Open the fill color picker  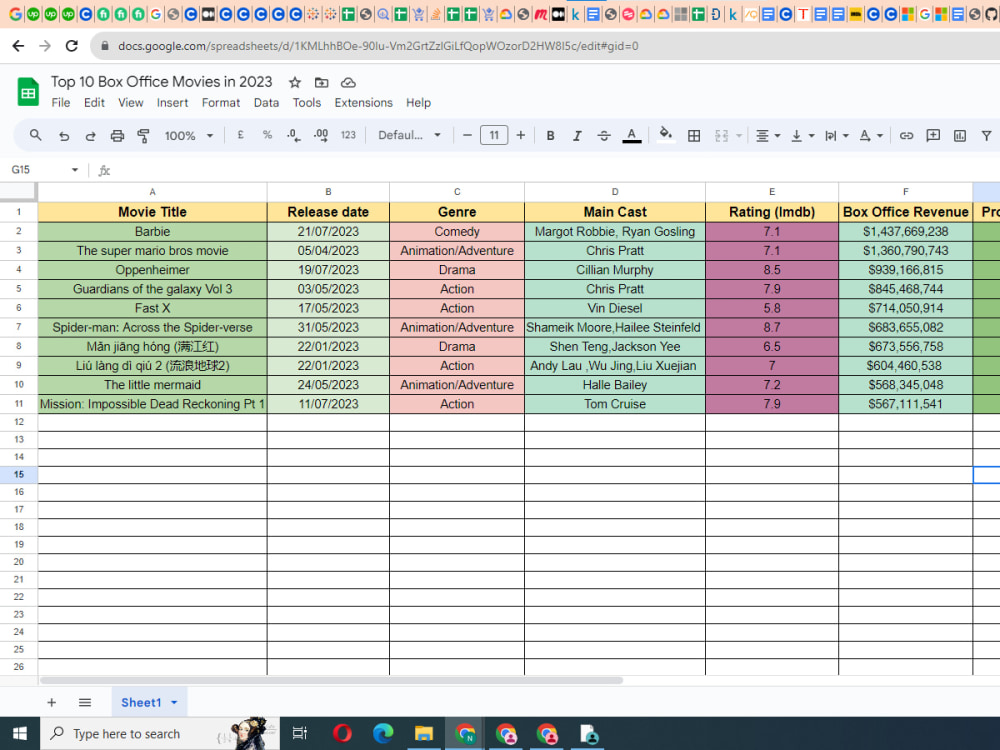click(x=665, y=136)
